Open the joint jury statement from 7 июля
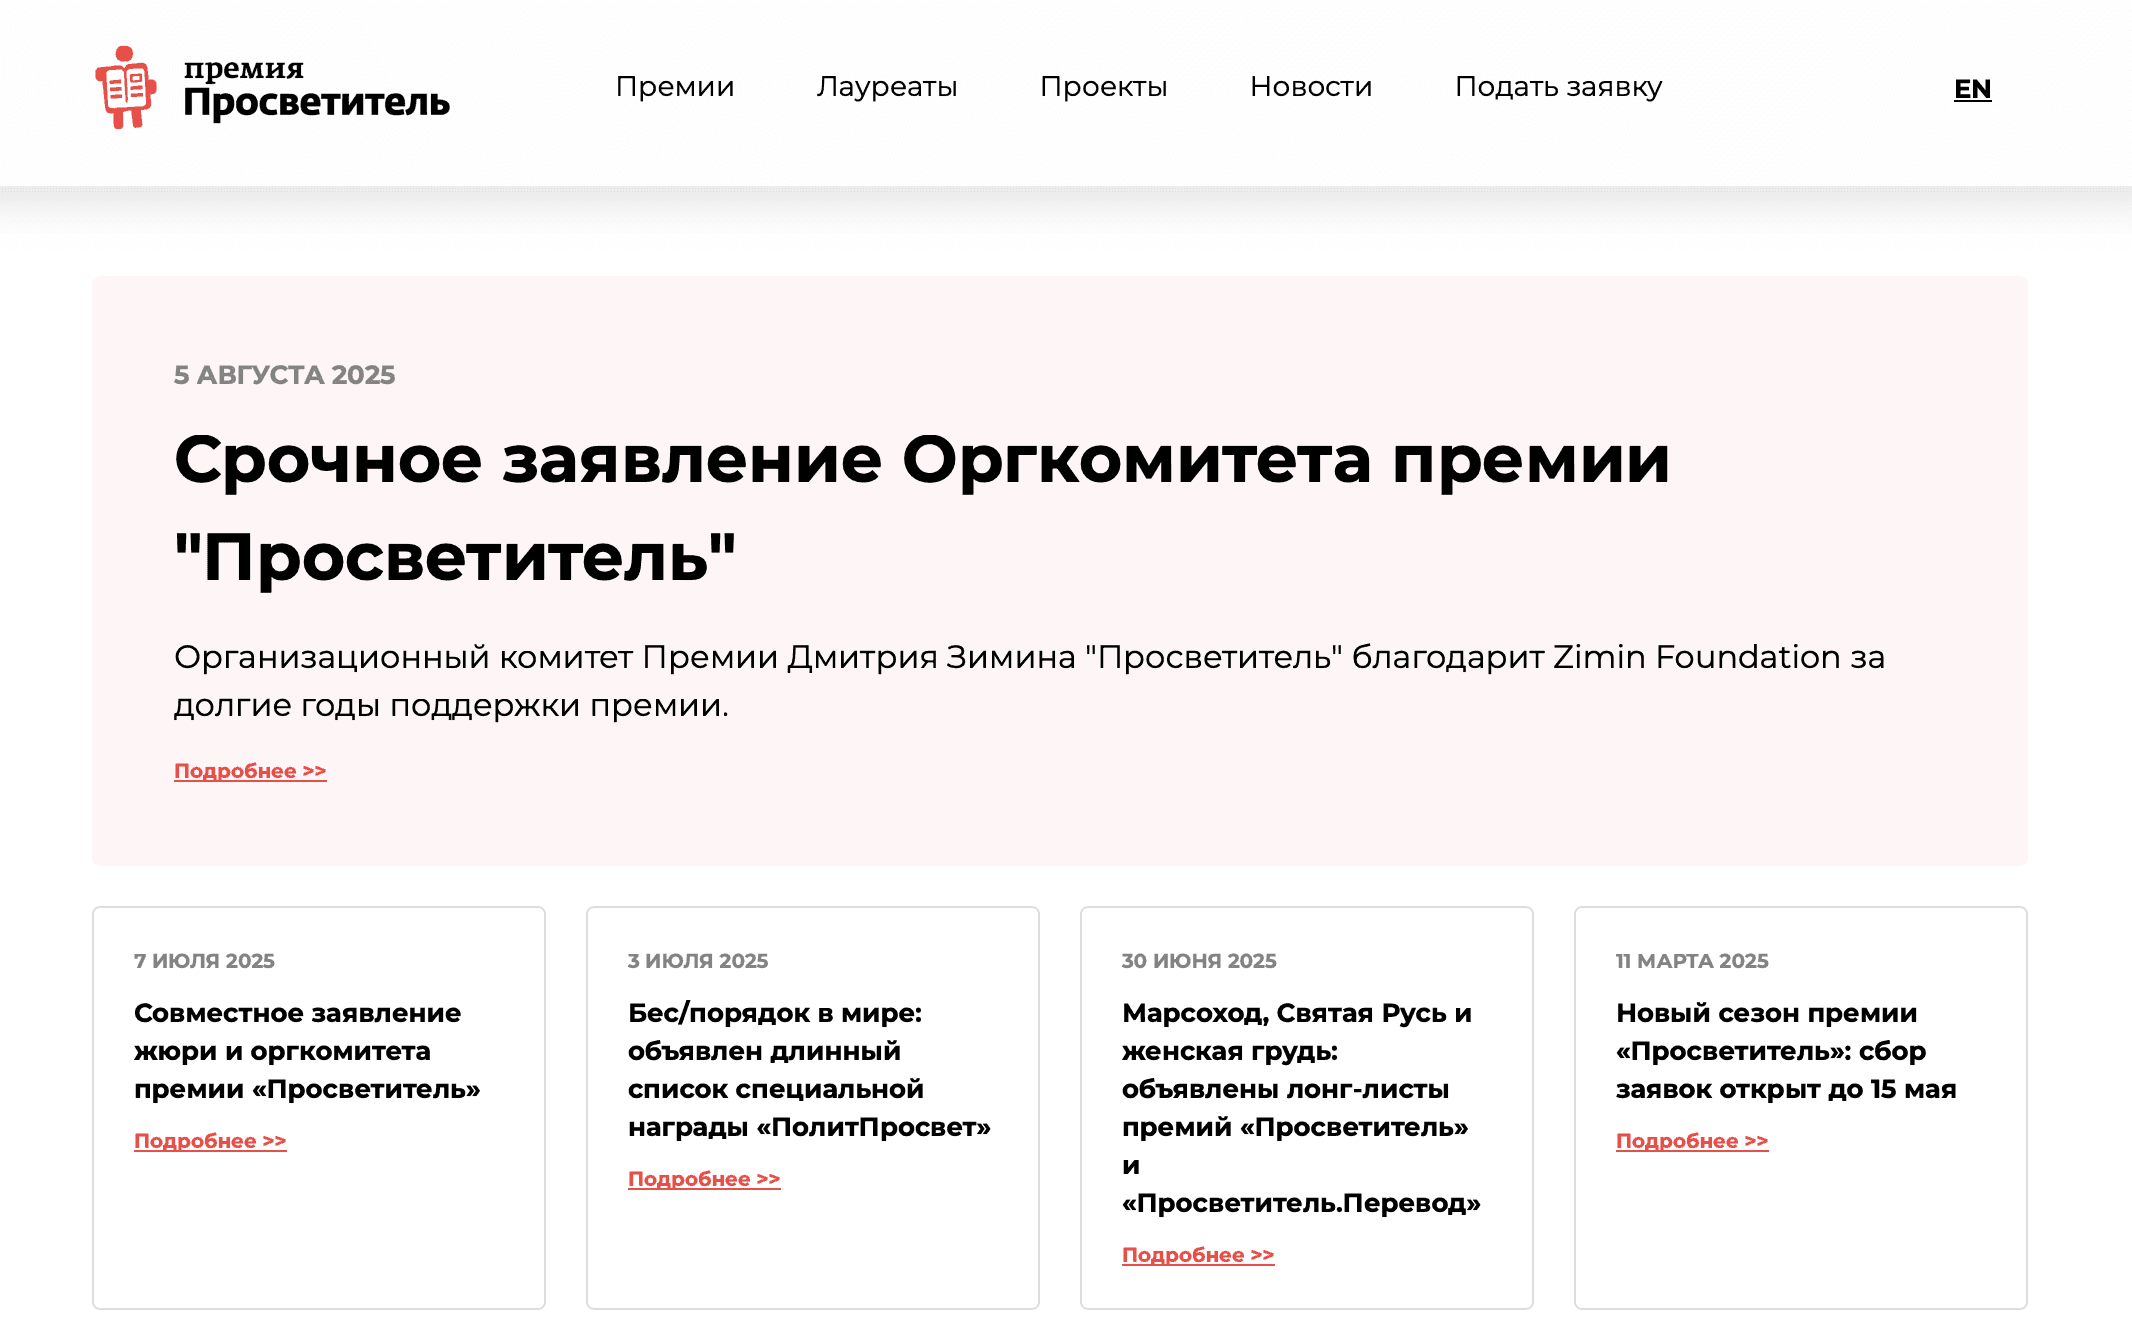The image size is (2132, 1342). click(306, 1051)
